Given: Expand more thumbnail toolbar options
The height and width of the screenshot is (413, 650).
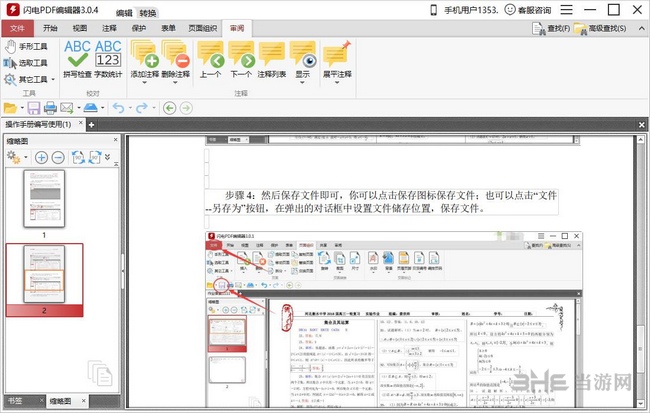Looking at the screenshot, I should point(108,157).
